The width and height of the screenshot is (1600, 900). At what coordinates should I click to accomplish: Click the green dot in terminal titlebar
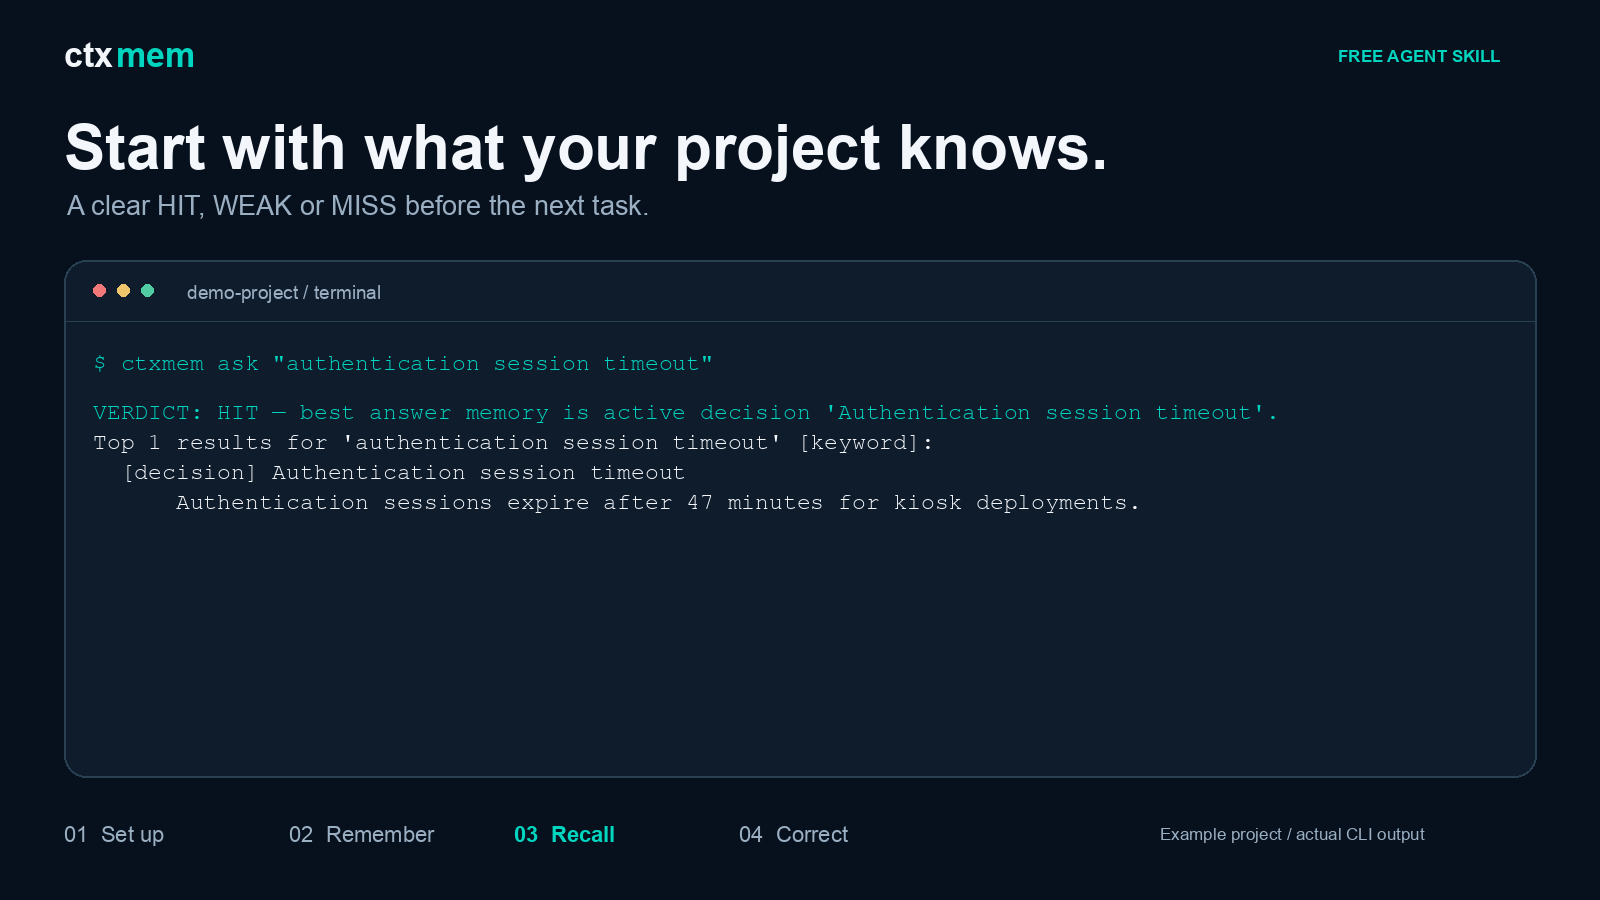point(147,291)
